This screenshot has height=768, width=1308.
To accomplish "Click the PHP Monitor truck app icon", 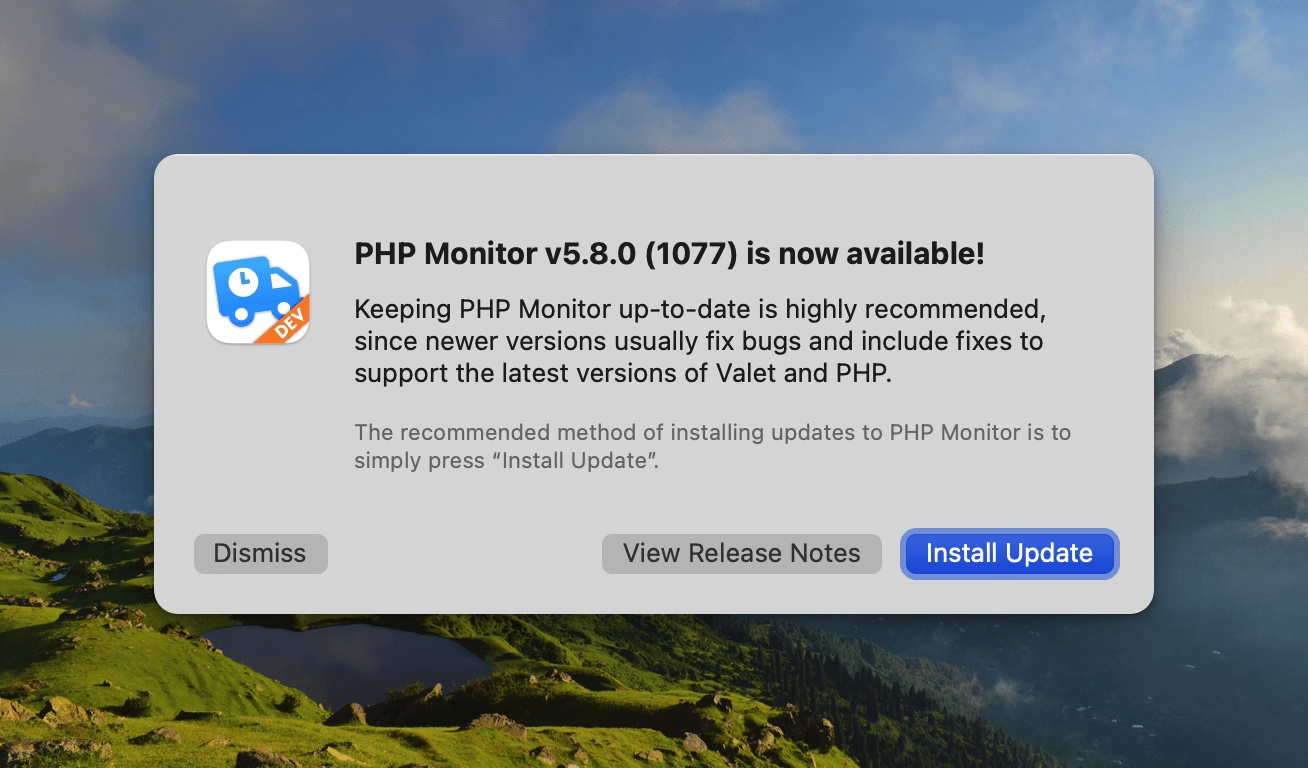I will coord(258,292).
